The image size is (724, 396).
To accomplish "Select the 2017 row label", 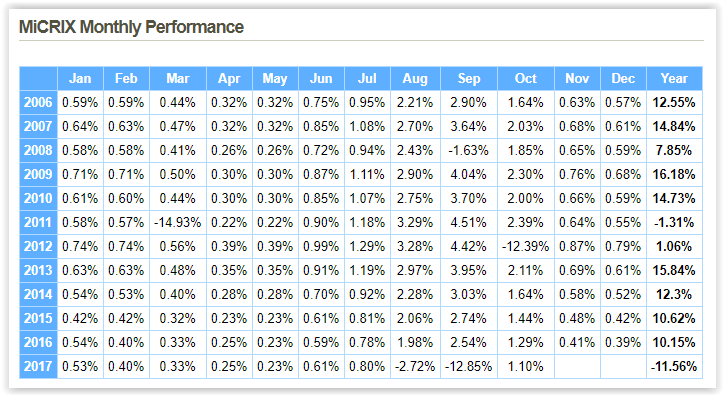I will (x=38, y=366).
